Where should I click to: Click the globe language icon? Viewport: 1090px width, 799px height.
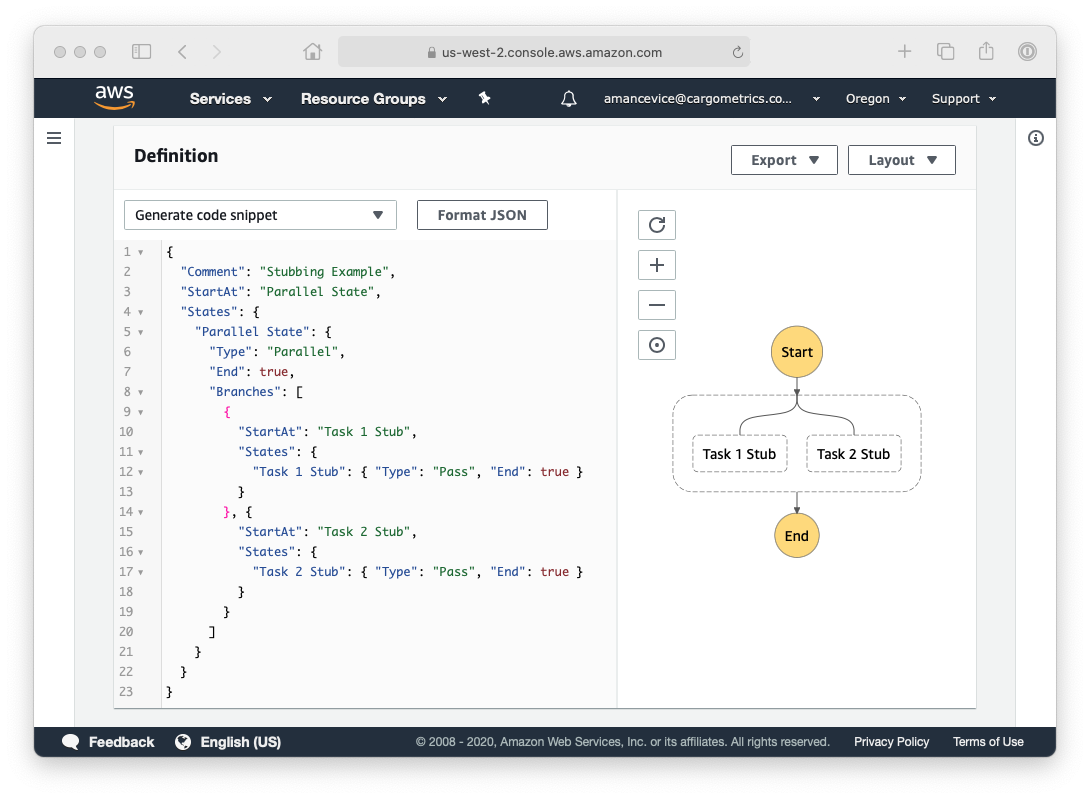click(183, 742)
